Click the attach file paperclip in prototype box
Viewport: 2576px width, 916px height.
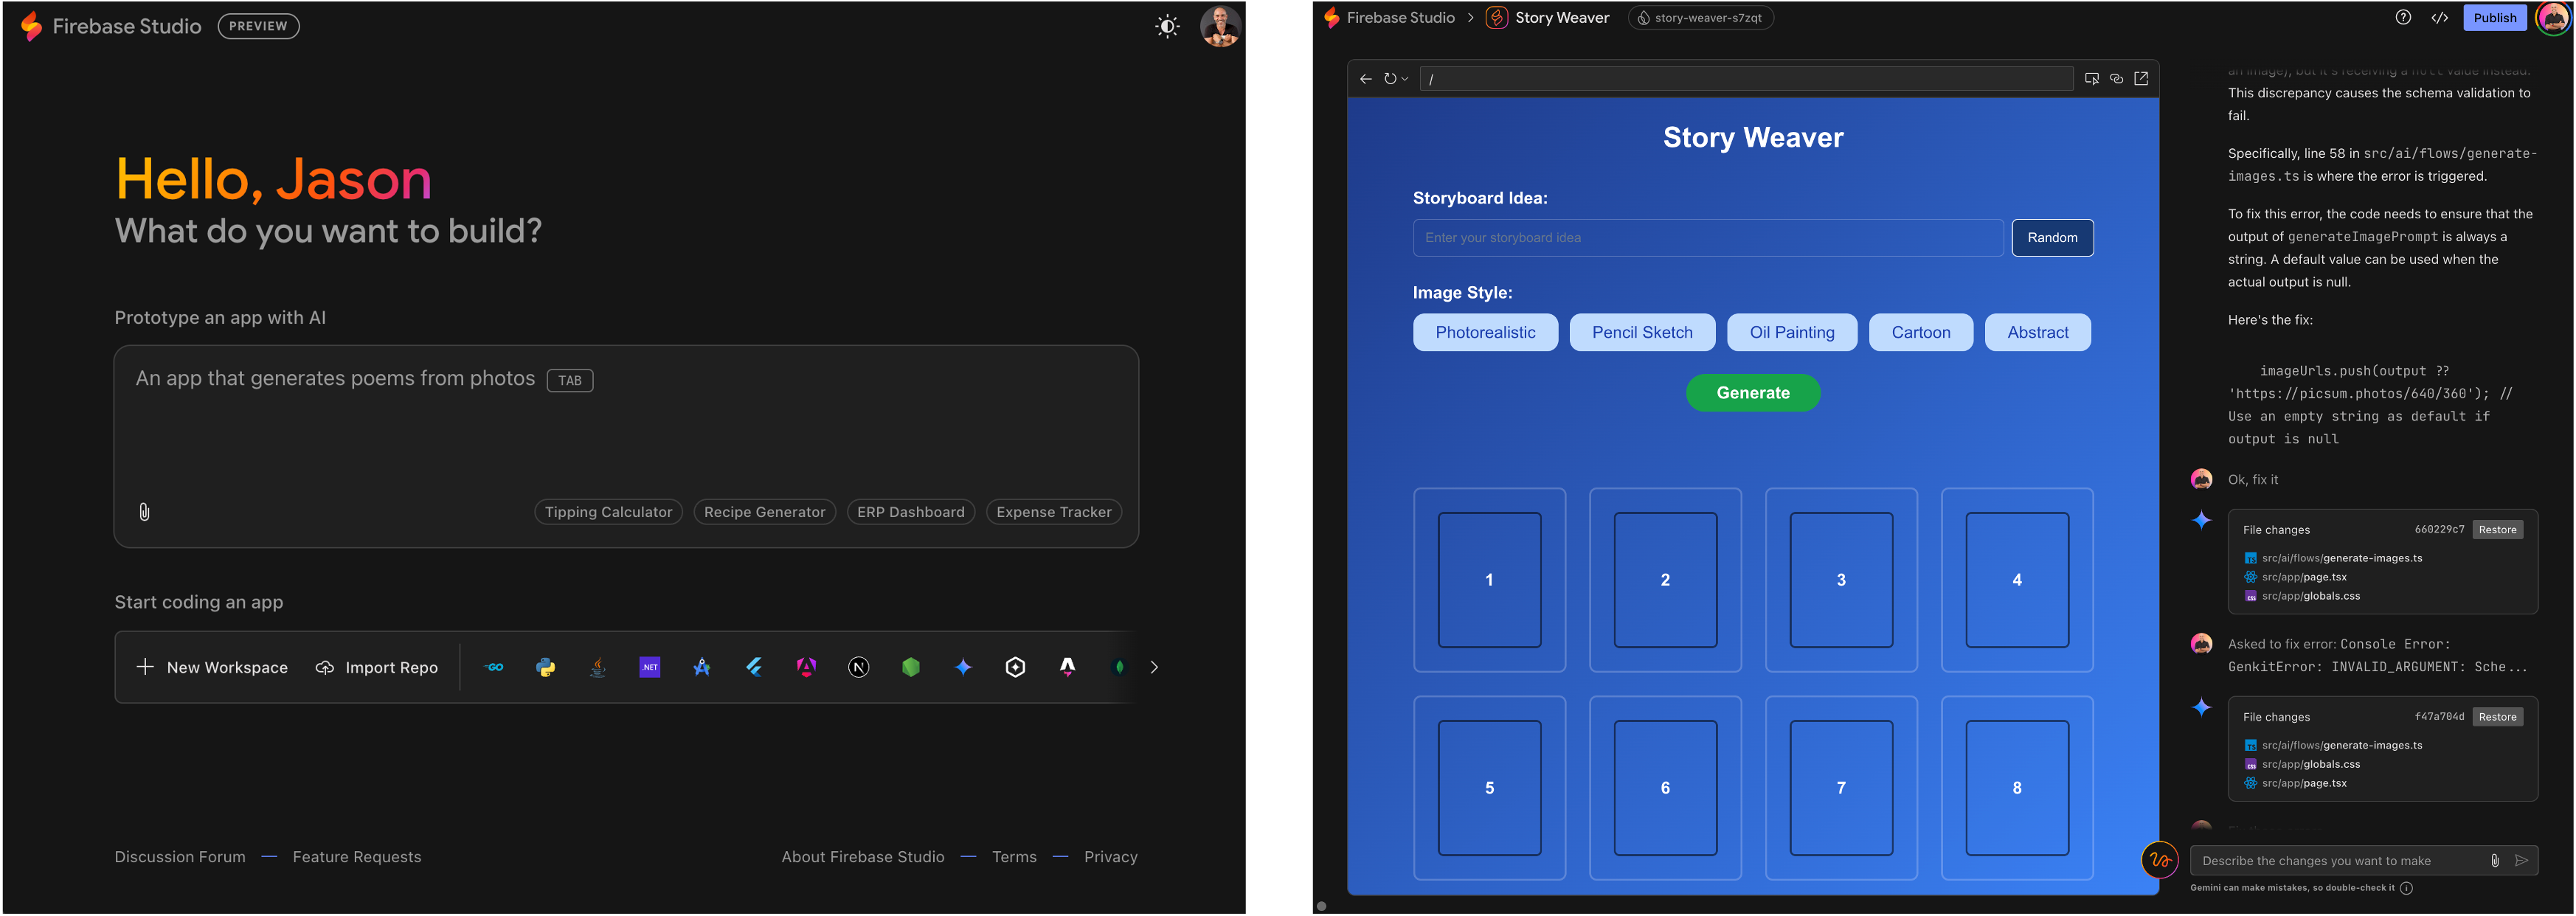coord(144,512)
